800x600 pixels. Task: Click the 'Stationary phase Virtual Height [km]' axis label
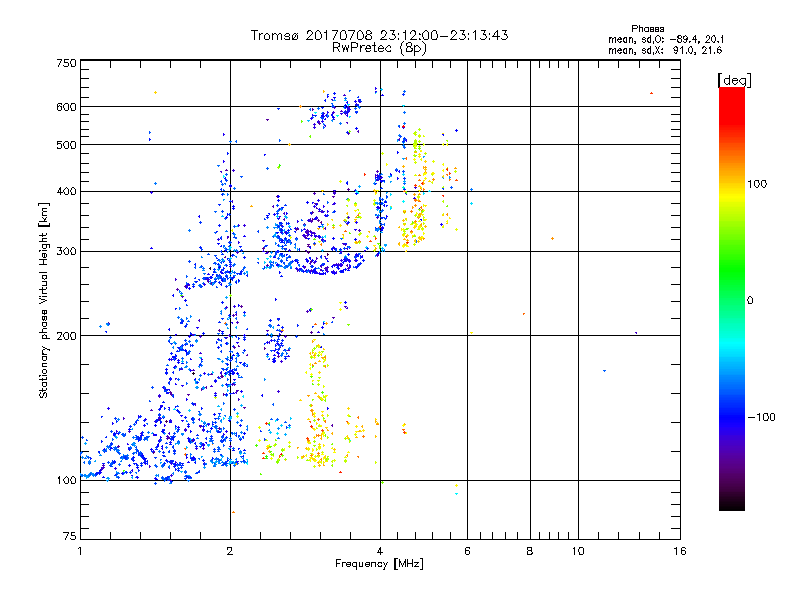click(x=44, y=300)
